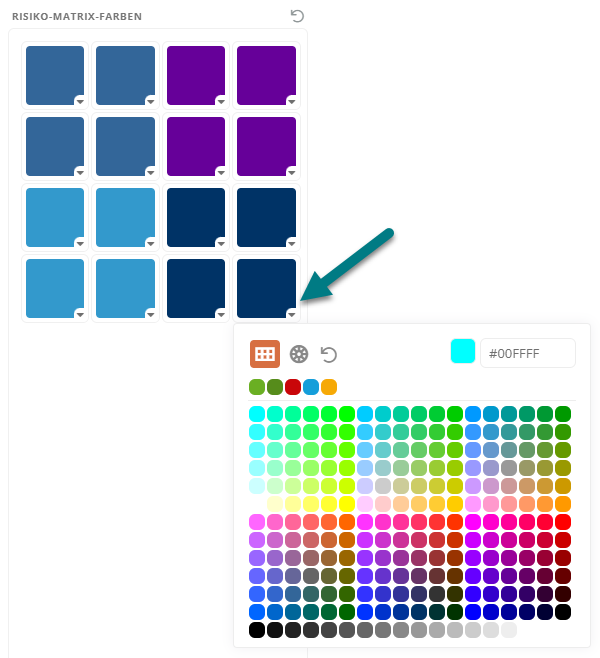Click the cyan current color preview swatch
The height and width of the screenshot is (658, 600).
click(463, 351)
